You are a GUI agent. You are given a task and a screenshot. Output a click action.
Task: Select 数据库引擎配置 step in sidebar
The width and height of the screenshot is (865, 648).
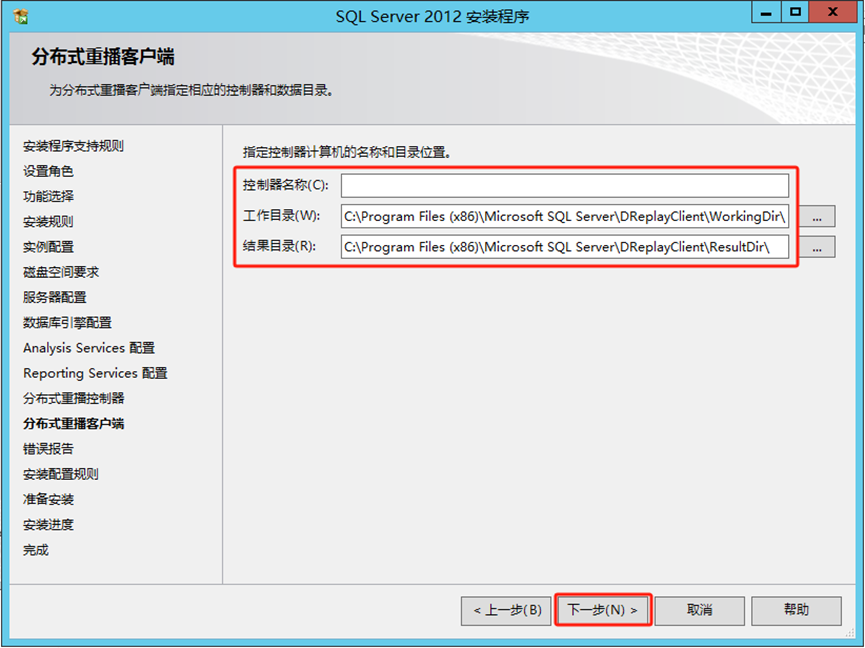67,323
